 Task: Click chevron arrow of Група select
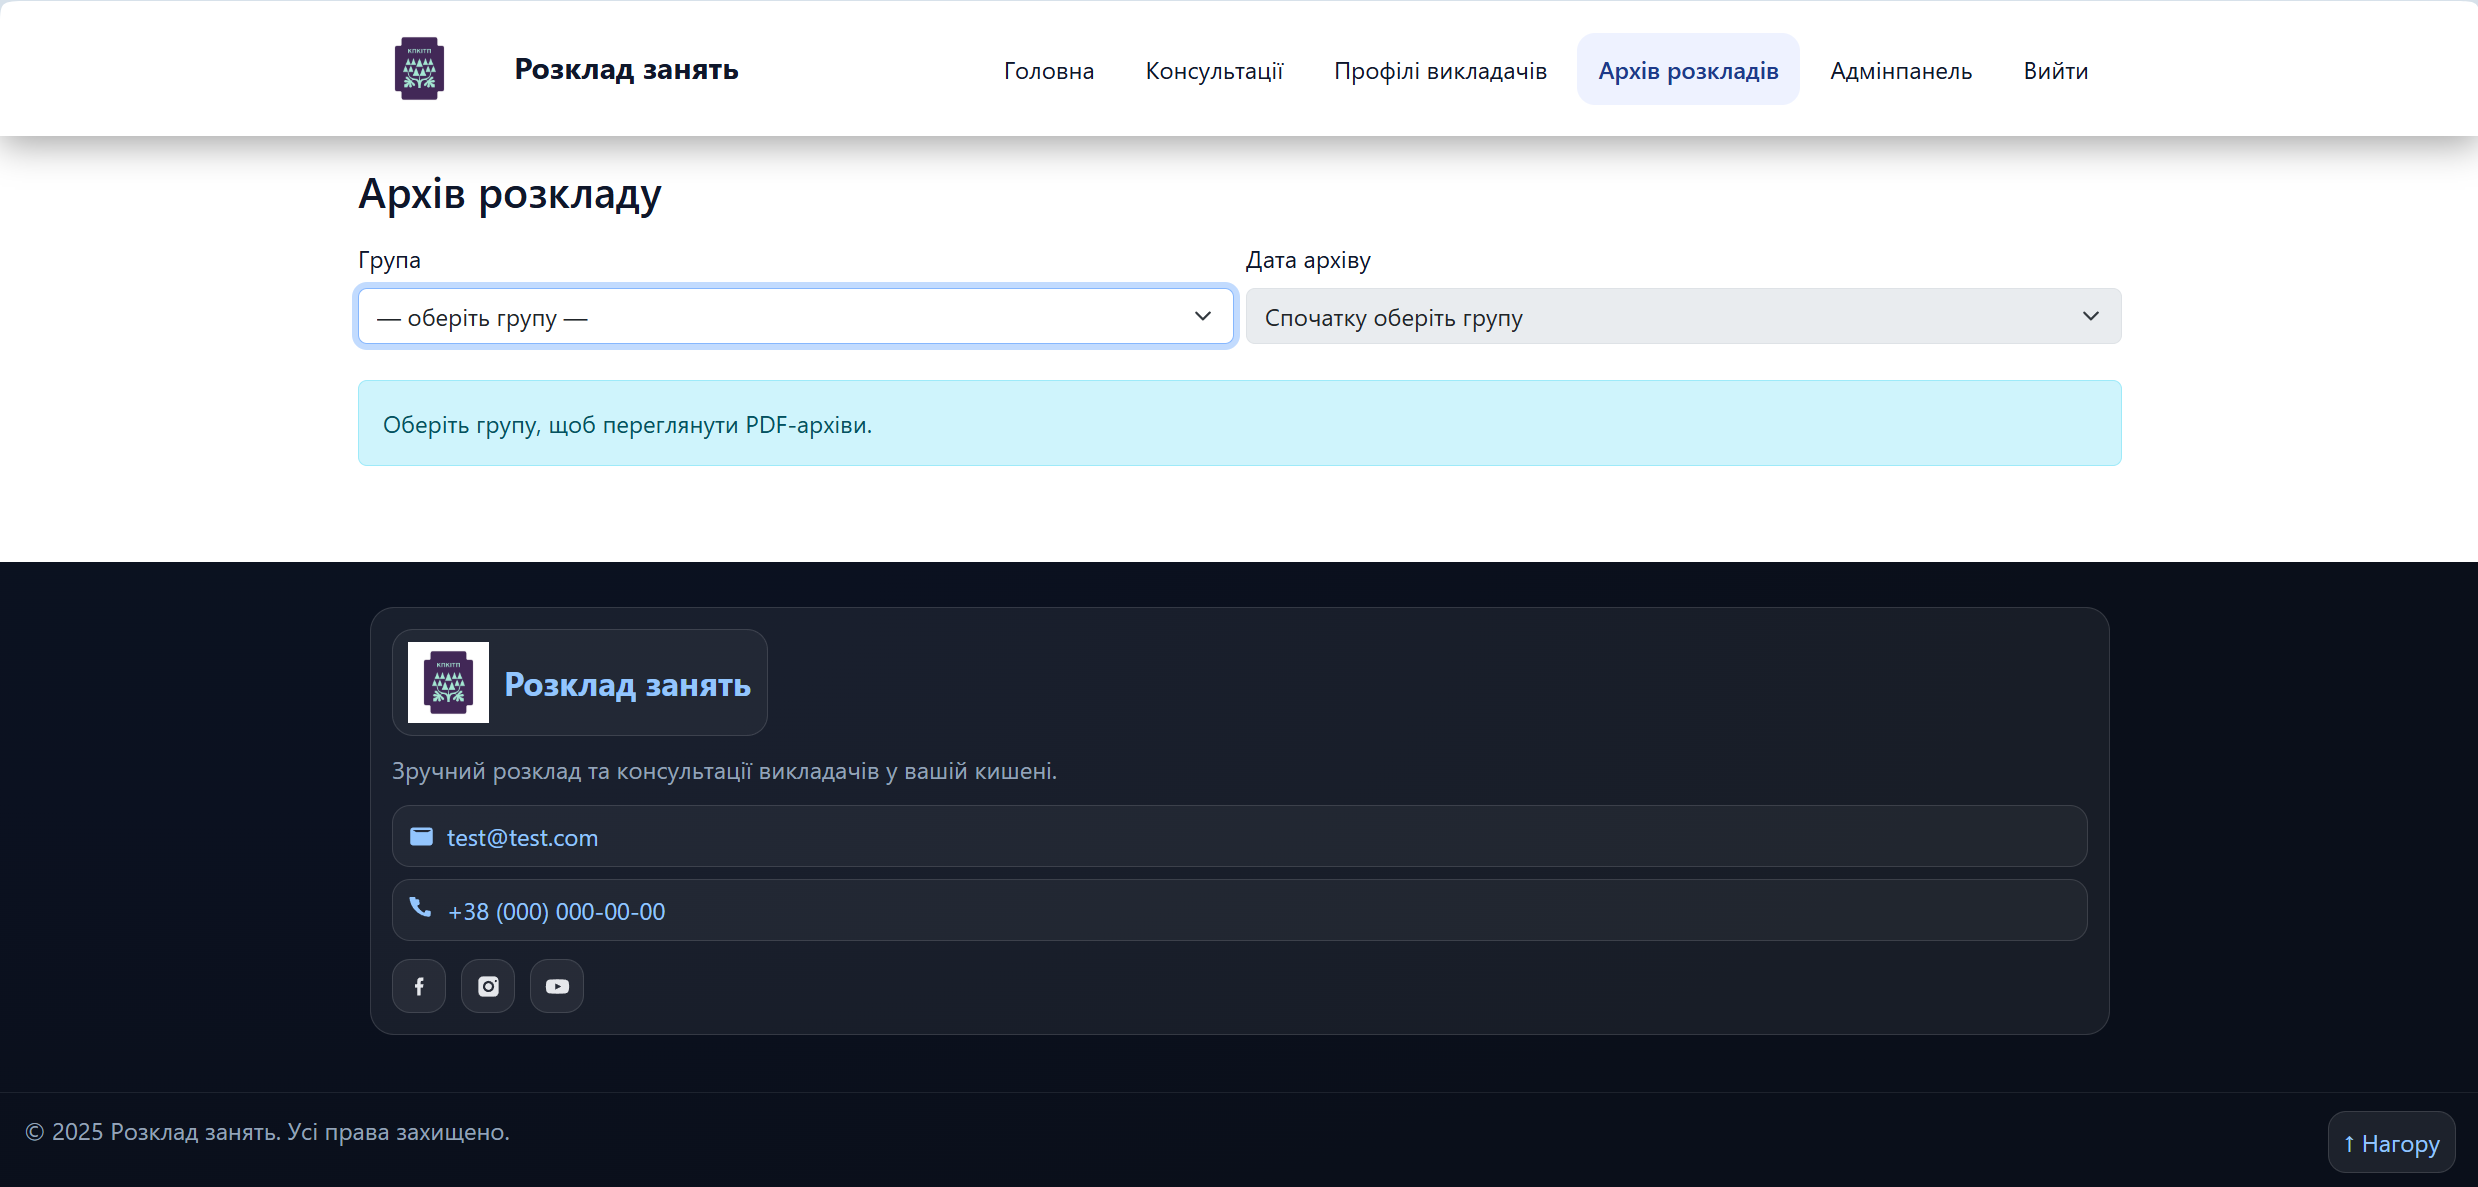pyautogui.click(x=1203, y=316)
